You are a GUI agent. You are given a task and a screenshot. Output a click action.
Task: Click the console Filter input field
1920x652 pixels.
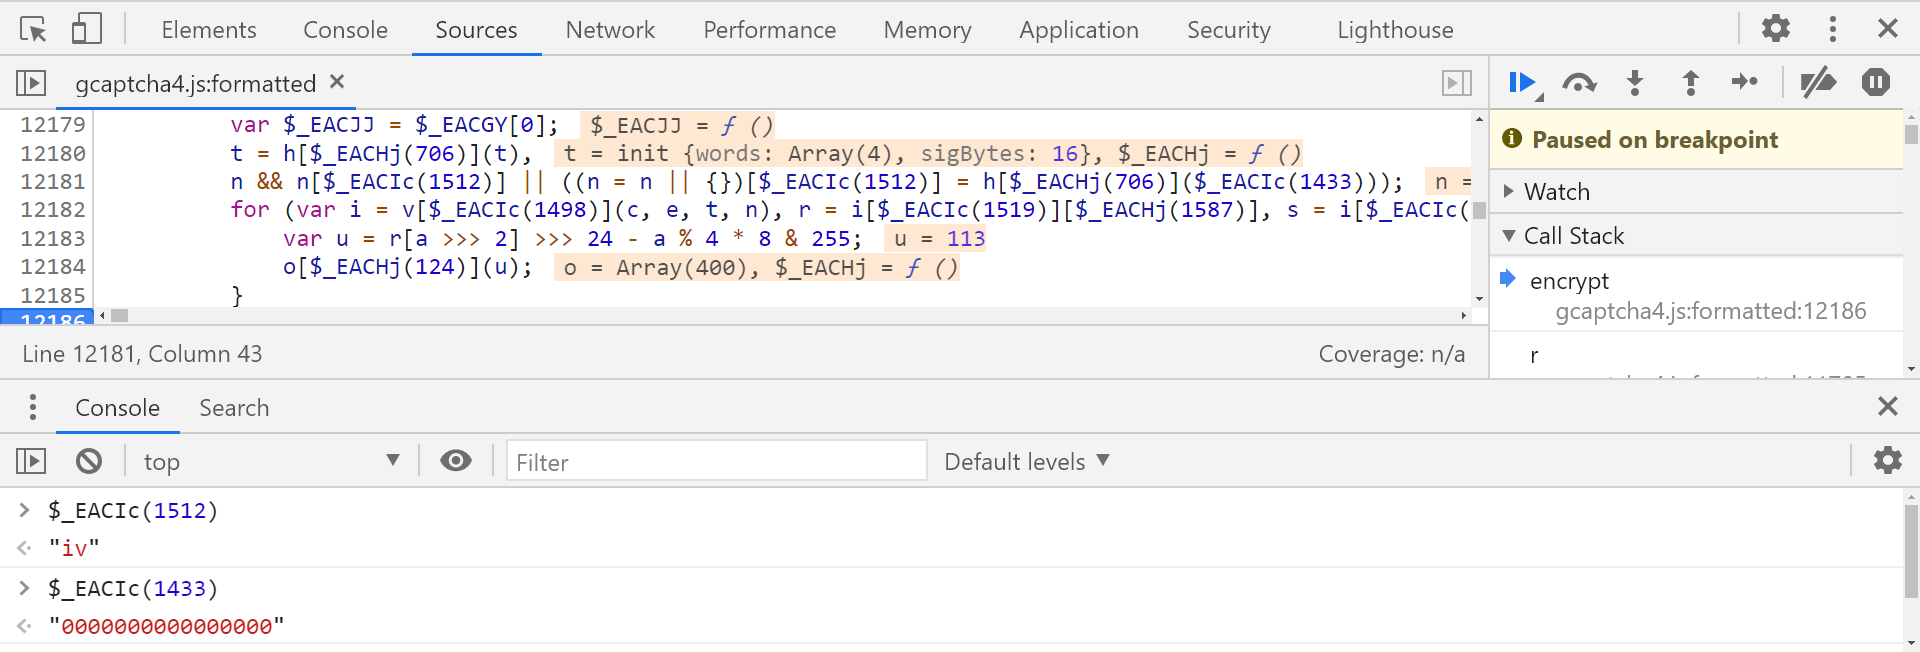716,461
